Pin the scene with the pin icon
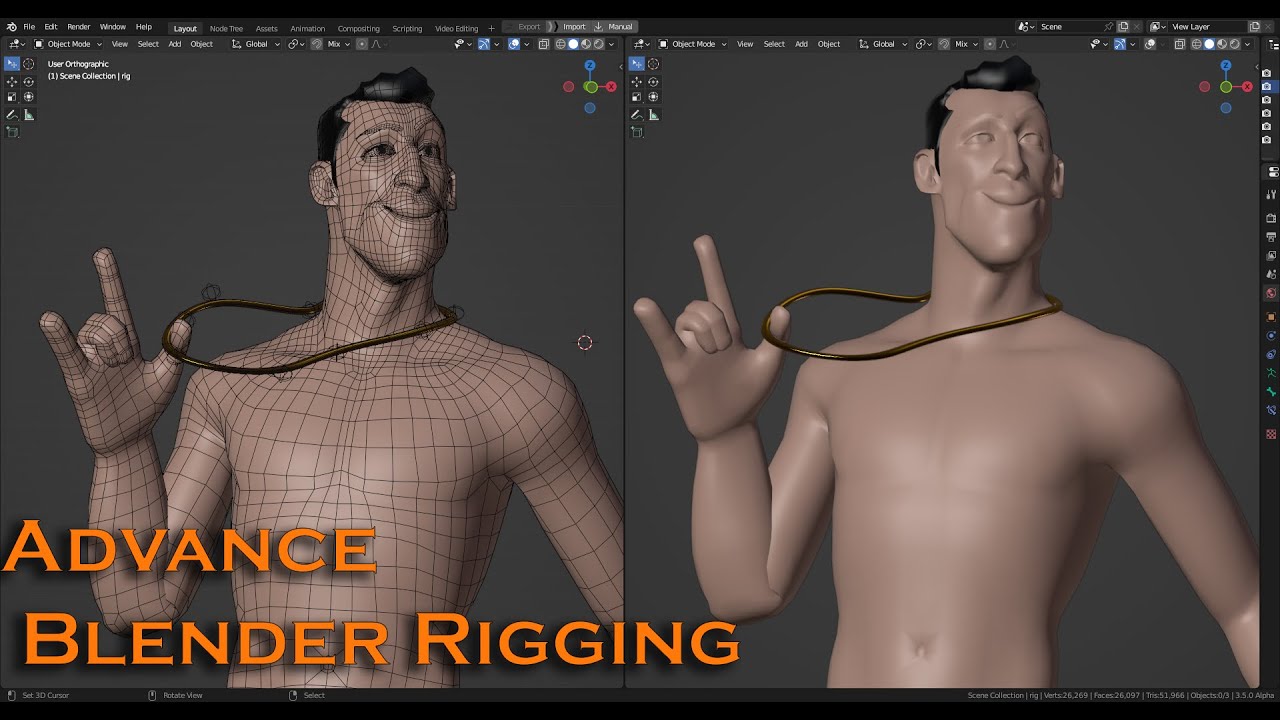The width and height of the screenshot is (1280, 720). 1108,27
